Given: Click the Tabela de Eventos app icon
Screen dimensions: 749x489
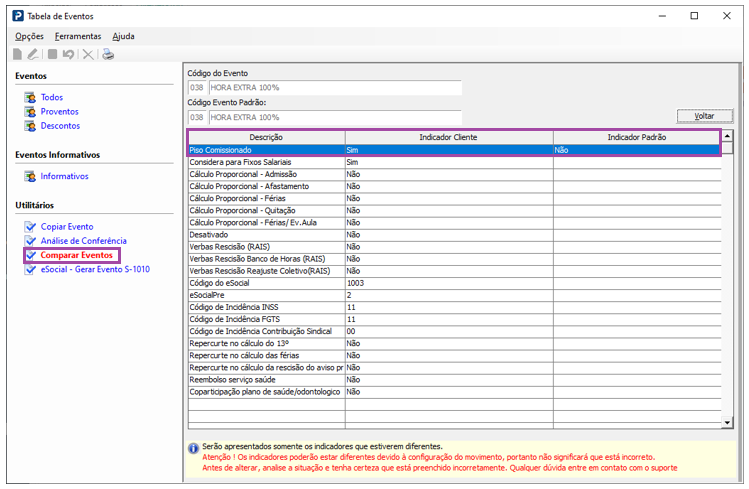Looking at the screenshot, I should [x=18, y=16].
